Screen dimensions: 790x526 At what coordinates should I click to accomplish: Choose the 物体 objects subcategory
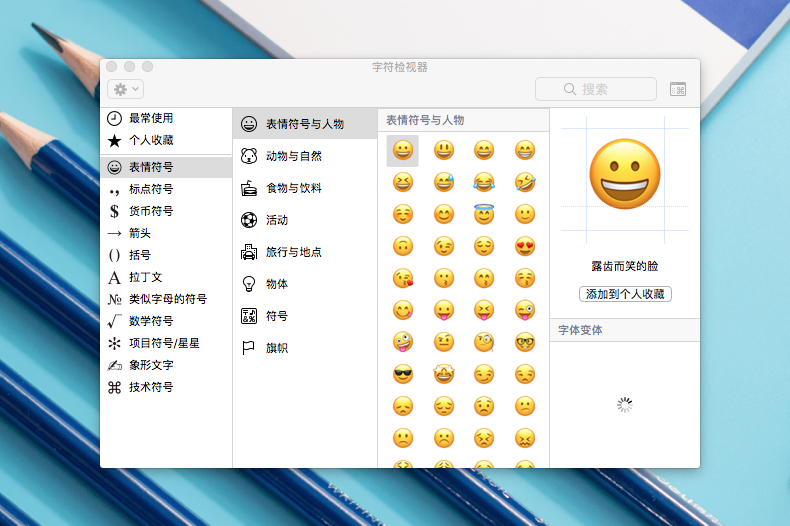click(305, 284)
